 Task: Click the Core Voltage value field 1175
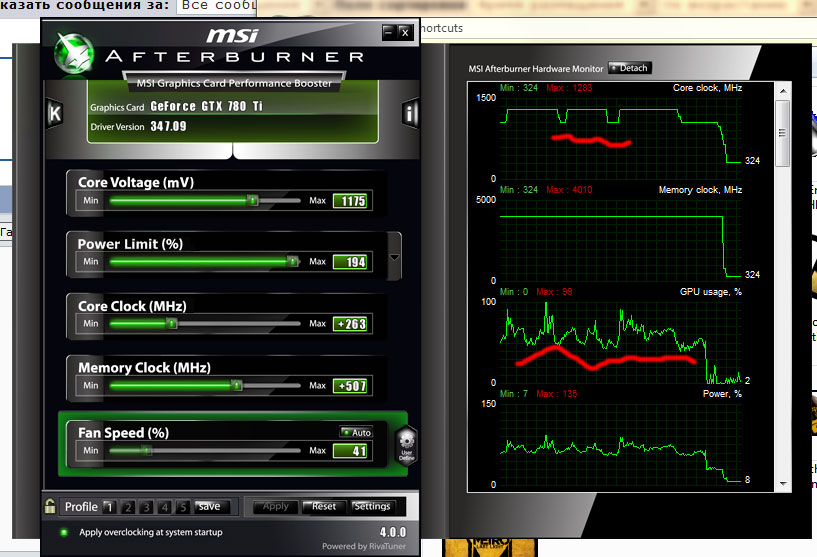pos(350,201)
